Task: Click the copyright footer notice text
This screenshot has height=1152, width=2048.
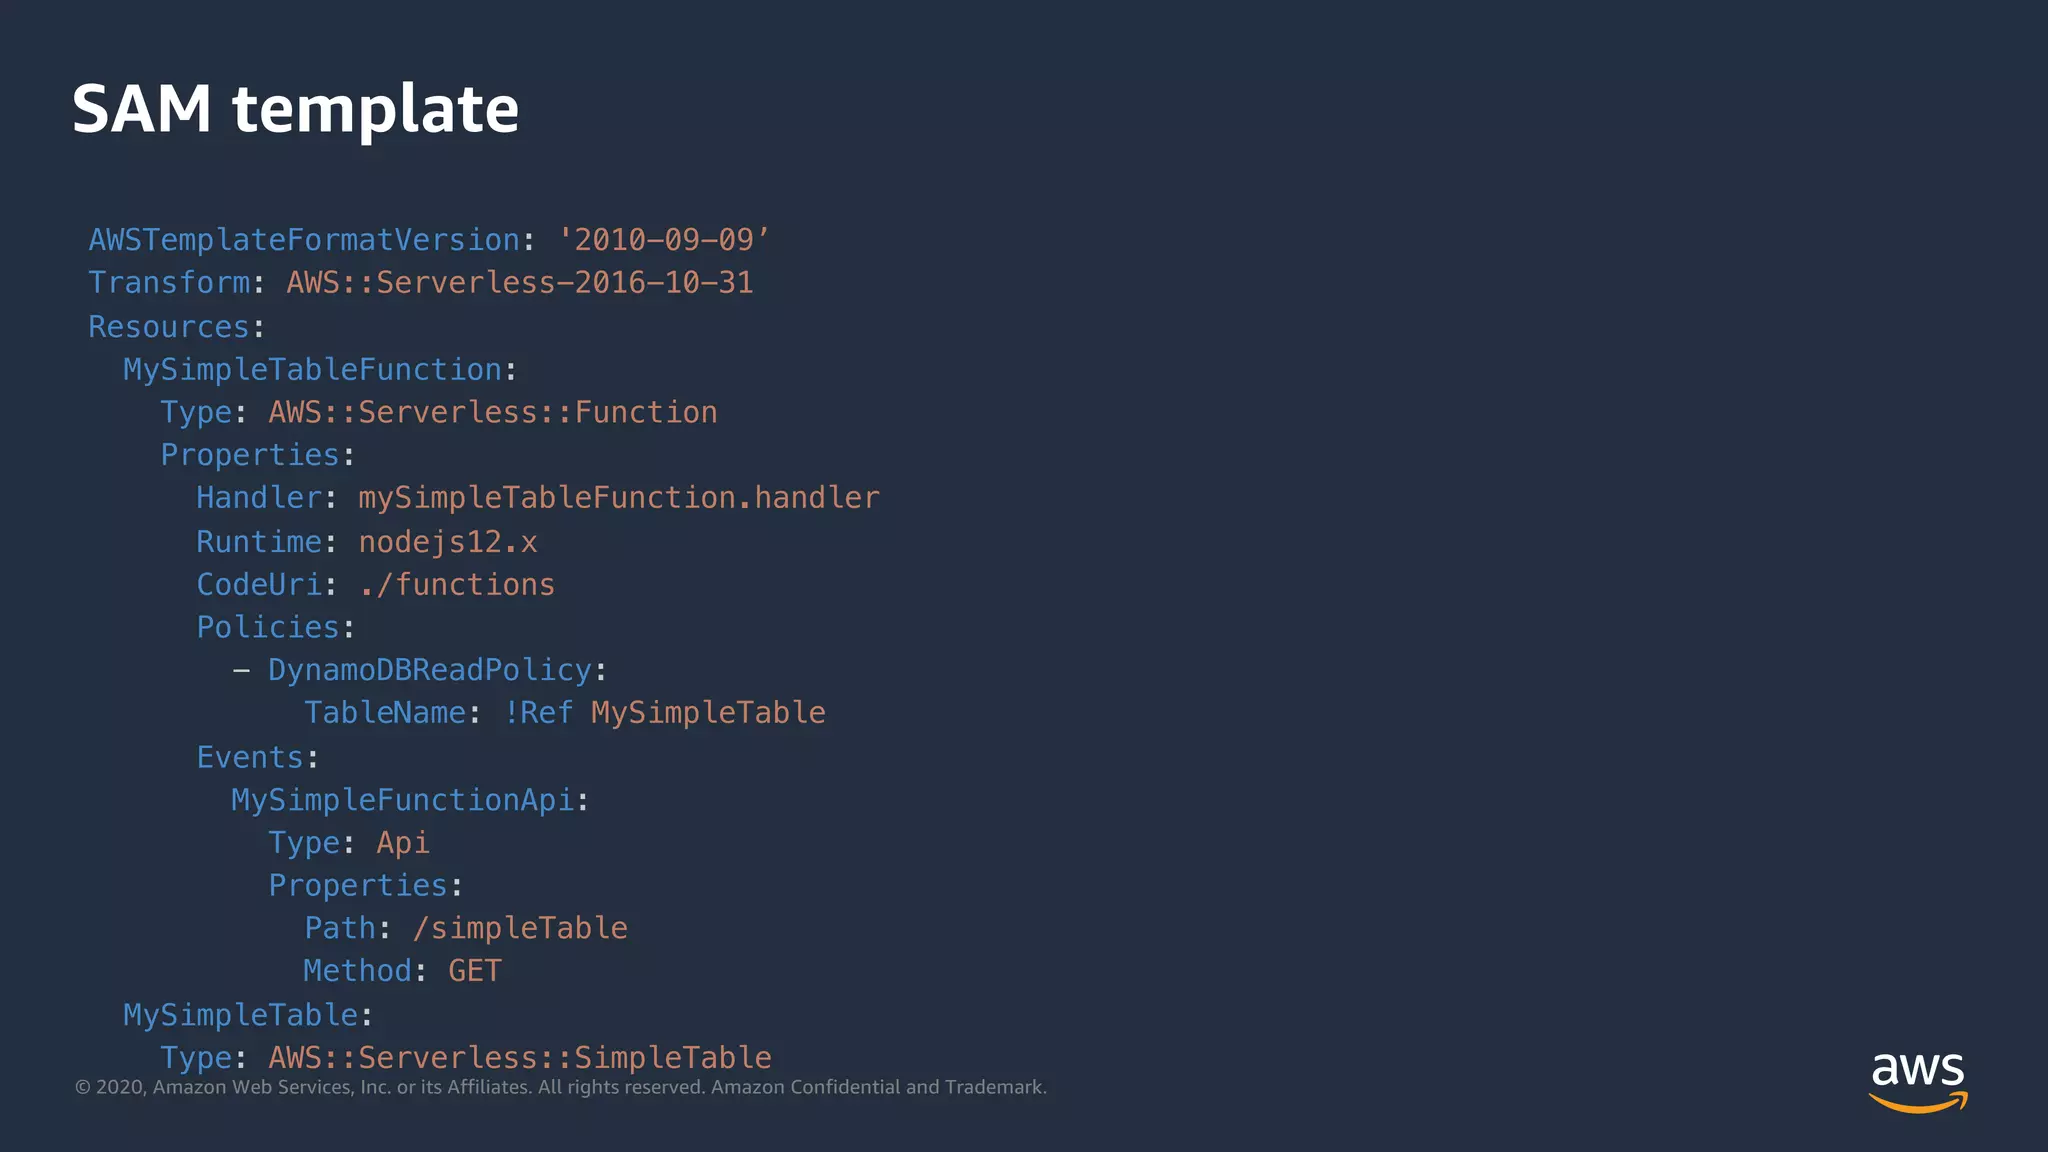Action: point(561,1088)
